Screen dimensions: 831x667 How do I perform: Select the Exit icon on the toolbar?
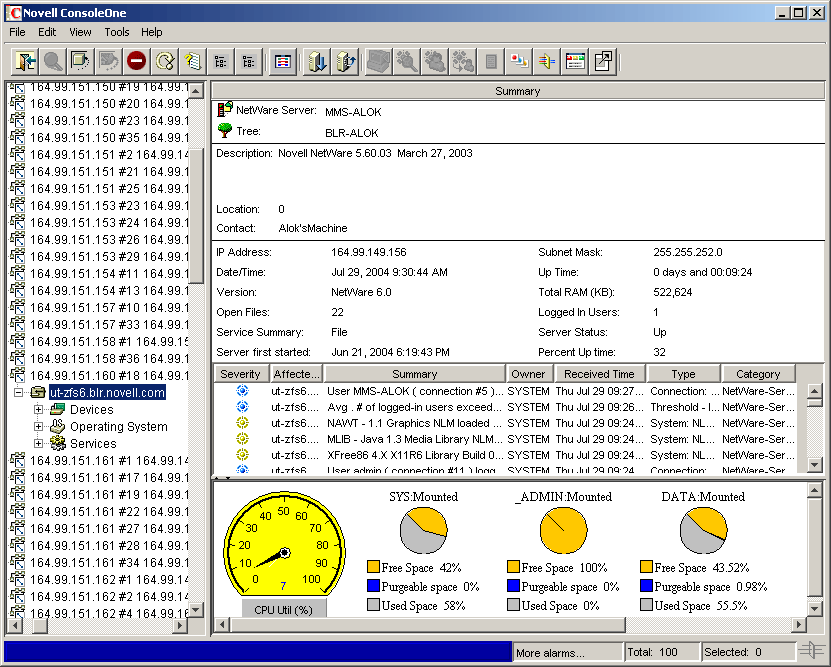[23, 61]
